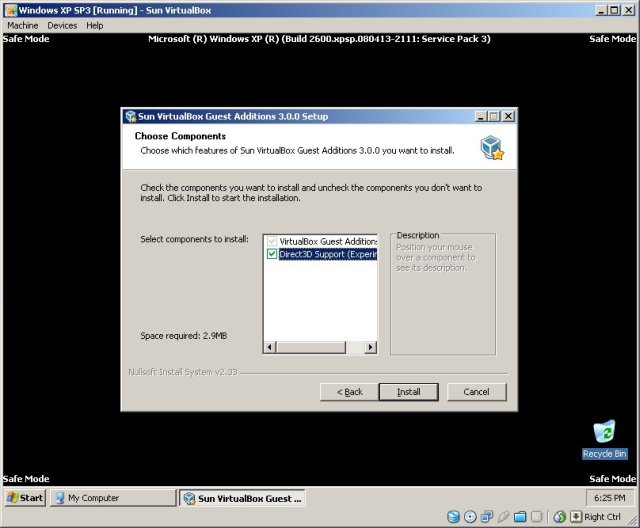Click the Space required: 2.9MB text
Screen dimensions: 640x528
(x=184, y=336)
